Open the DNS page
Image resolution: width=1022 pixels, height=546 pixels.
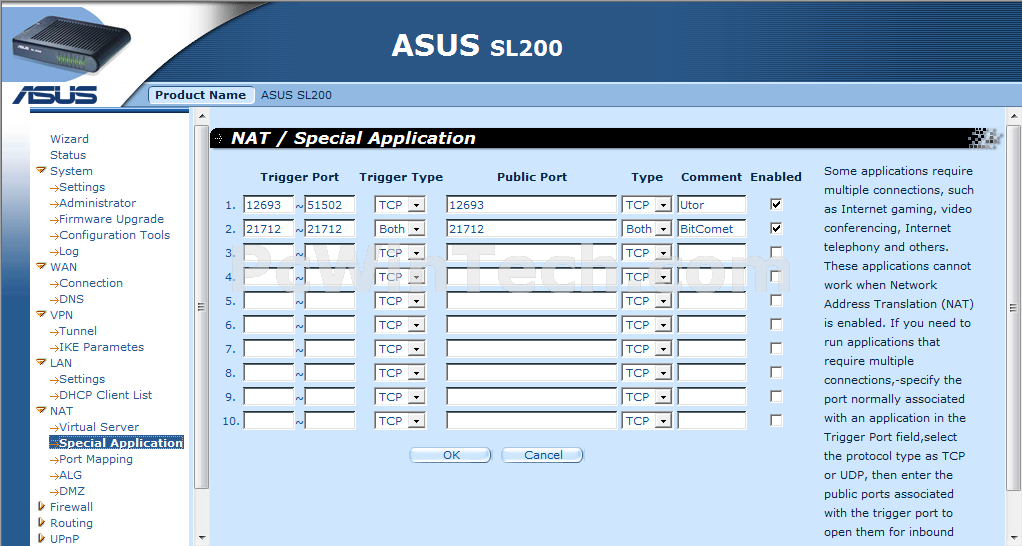point(72,299)
